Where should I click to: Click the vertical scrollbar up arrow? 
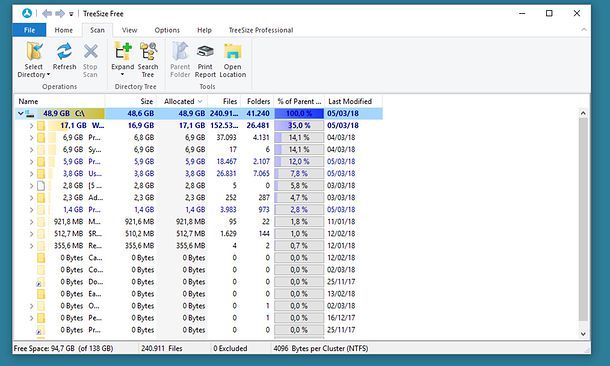(x=583, y=113)
